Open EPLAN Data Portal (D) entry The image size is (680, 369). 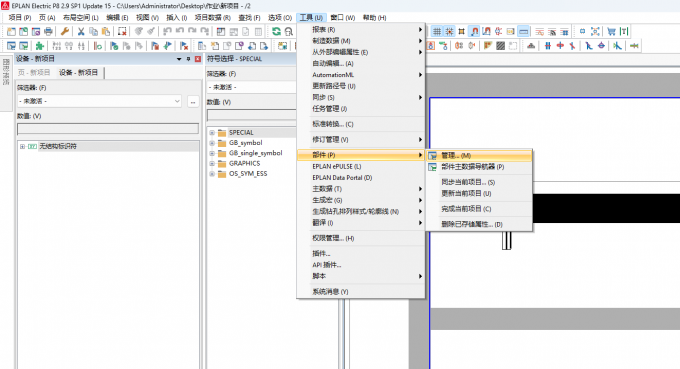coord(361,178)
